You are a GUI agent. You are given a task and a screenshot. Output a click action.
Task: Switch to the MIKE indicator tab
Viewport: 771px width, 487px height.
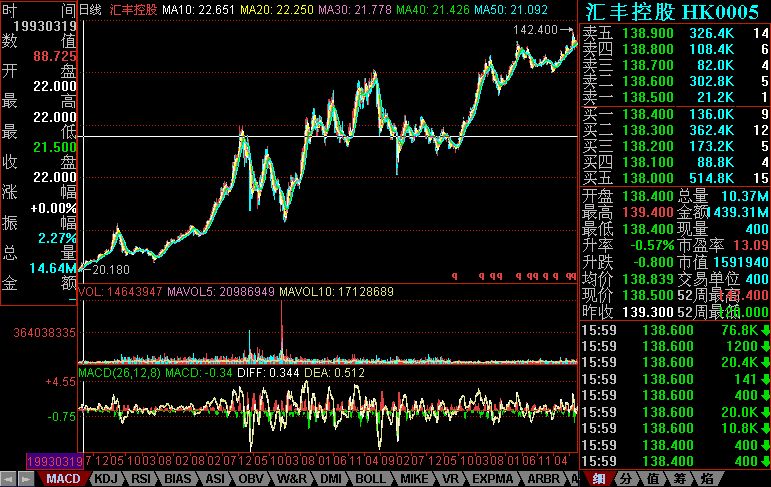pyautogui.click(x=412, y=479)
